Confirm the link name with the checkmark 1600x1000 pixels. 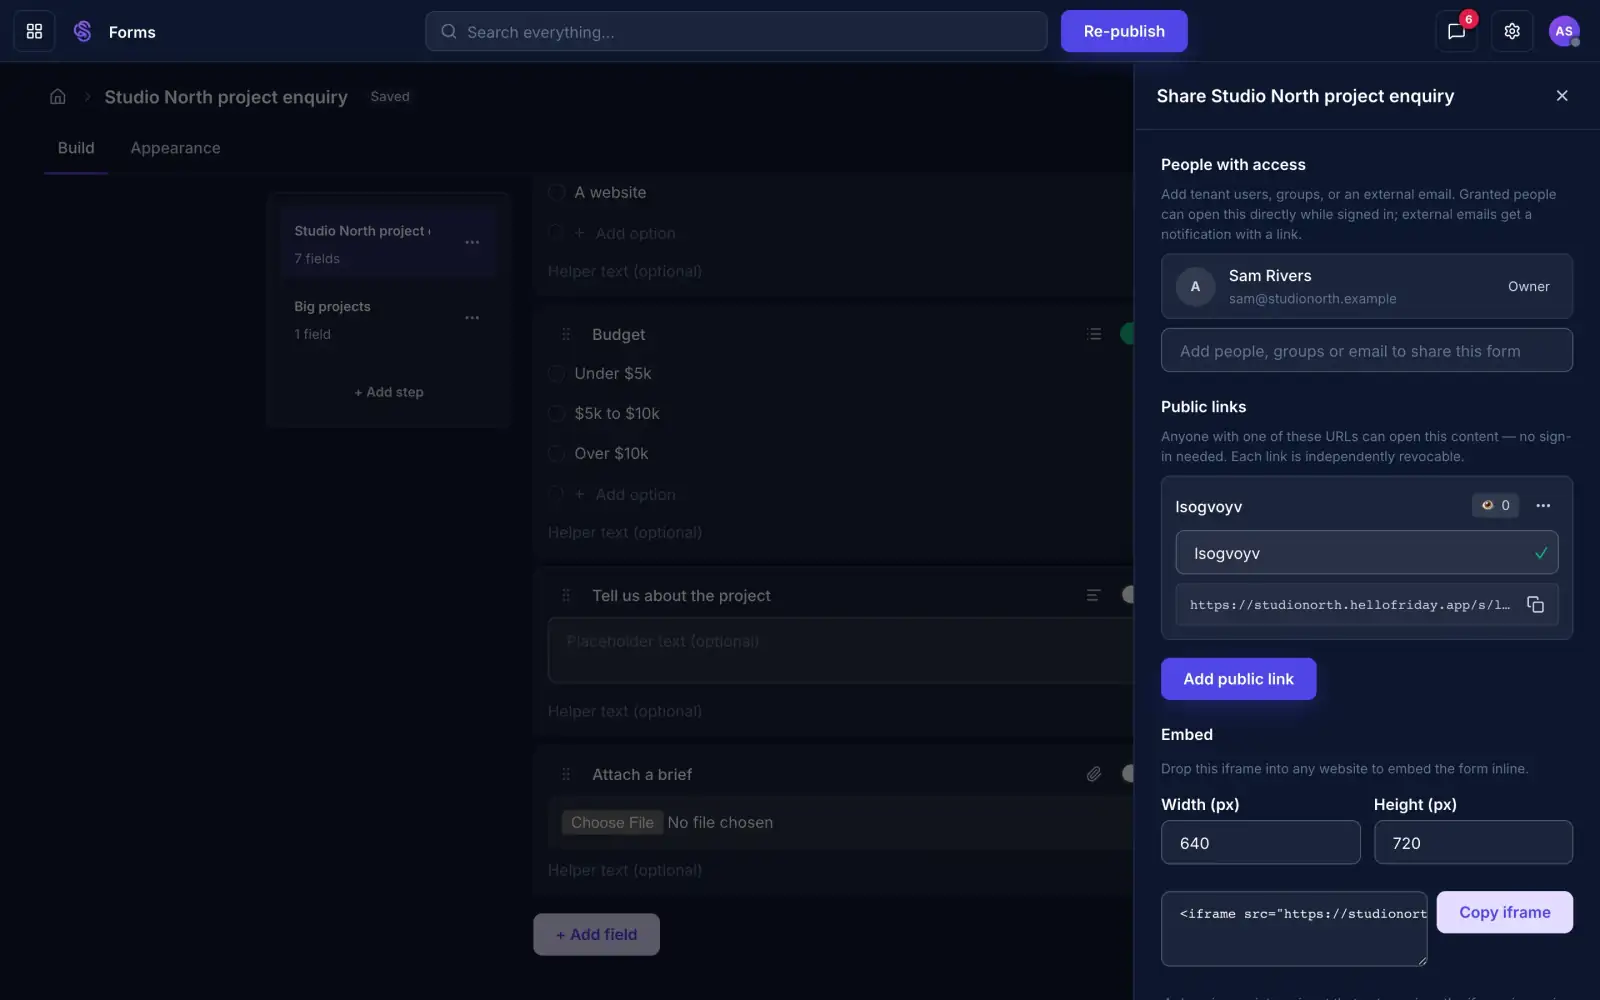pos(1540,552)
